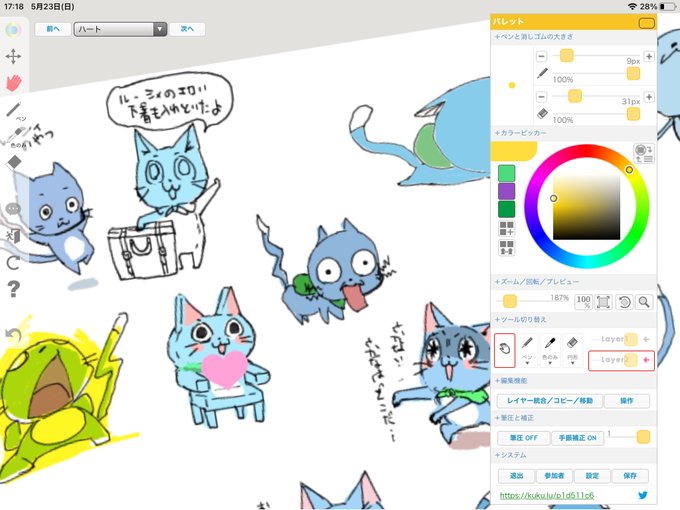
Task: Open help with the question mark icon
Action: pyautogui.click(x=13, y=289)
